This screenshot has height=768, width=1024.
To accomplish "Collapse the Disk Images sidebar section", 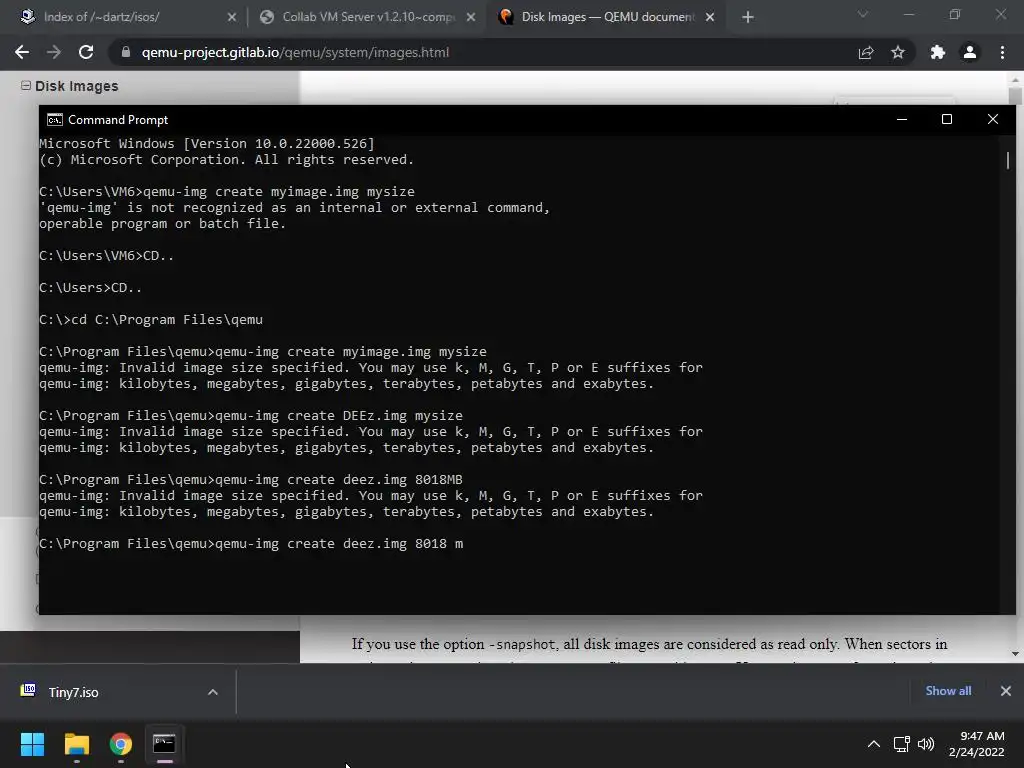I will coord(25,86).
